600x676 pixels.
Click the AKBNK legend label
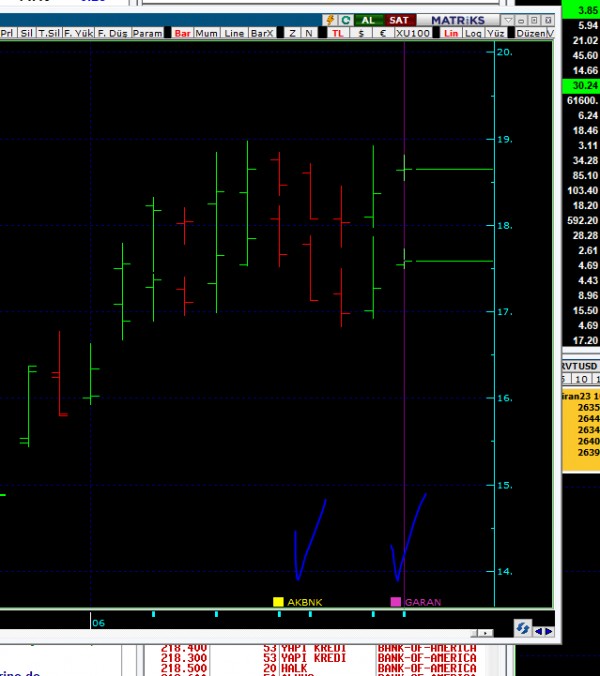click(x=304, y=602)
